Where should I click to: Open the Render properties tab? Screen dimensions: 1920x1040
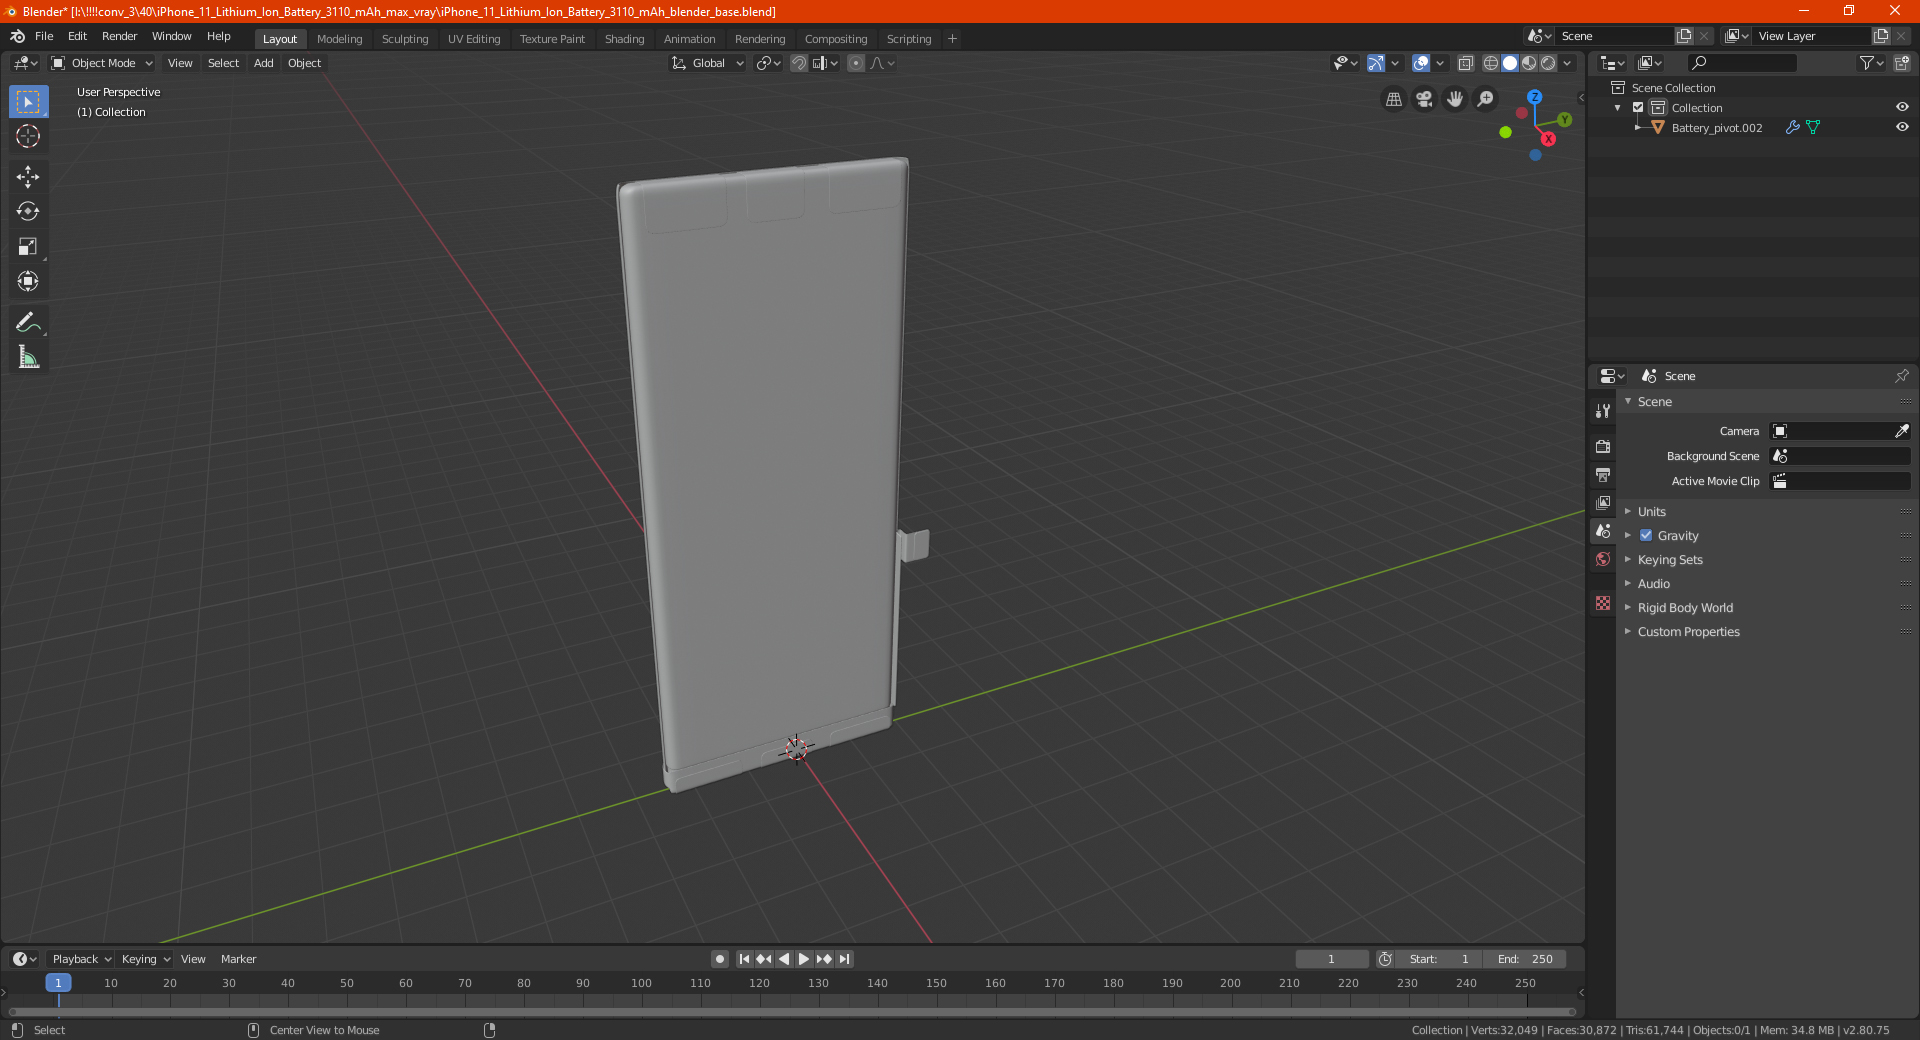(x=1603, y=446)
